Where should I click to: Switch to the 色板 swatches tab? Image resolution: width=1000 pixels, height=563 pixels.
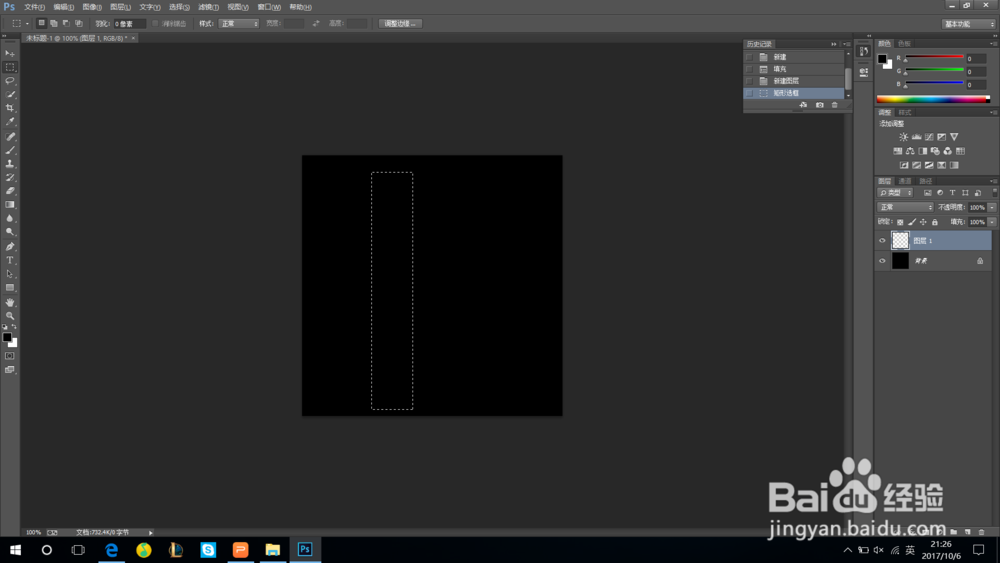pos(905,43)
